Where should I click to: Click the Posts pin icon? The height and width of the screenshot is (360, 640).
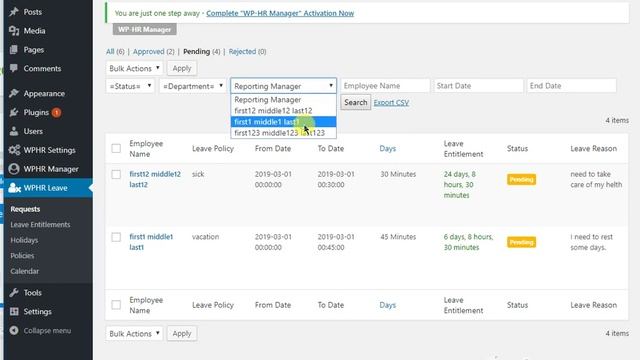14,12
